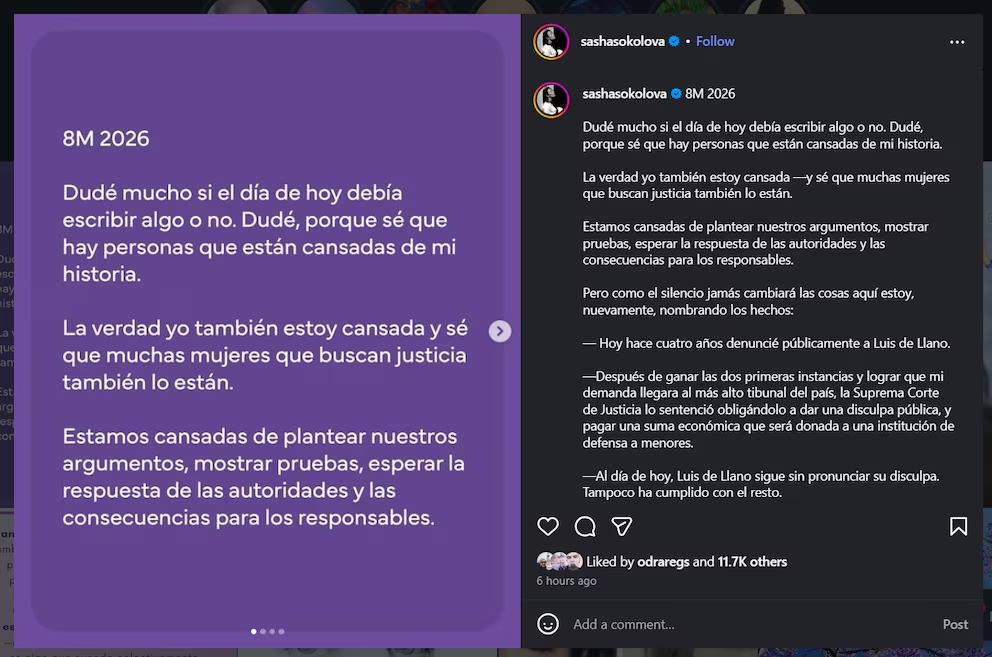Select the second carousel dot indicator

point(263,631)
